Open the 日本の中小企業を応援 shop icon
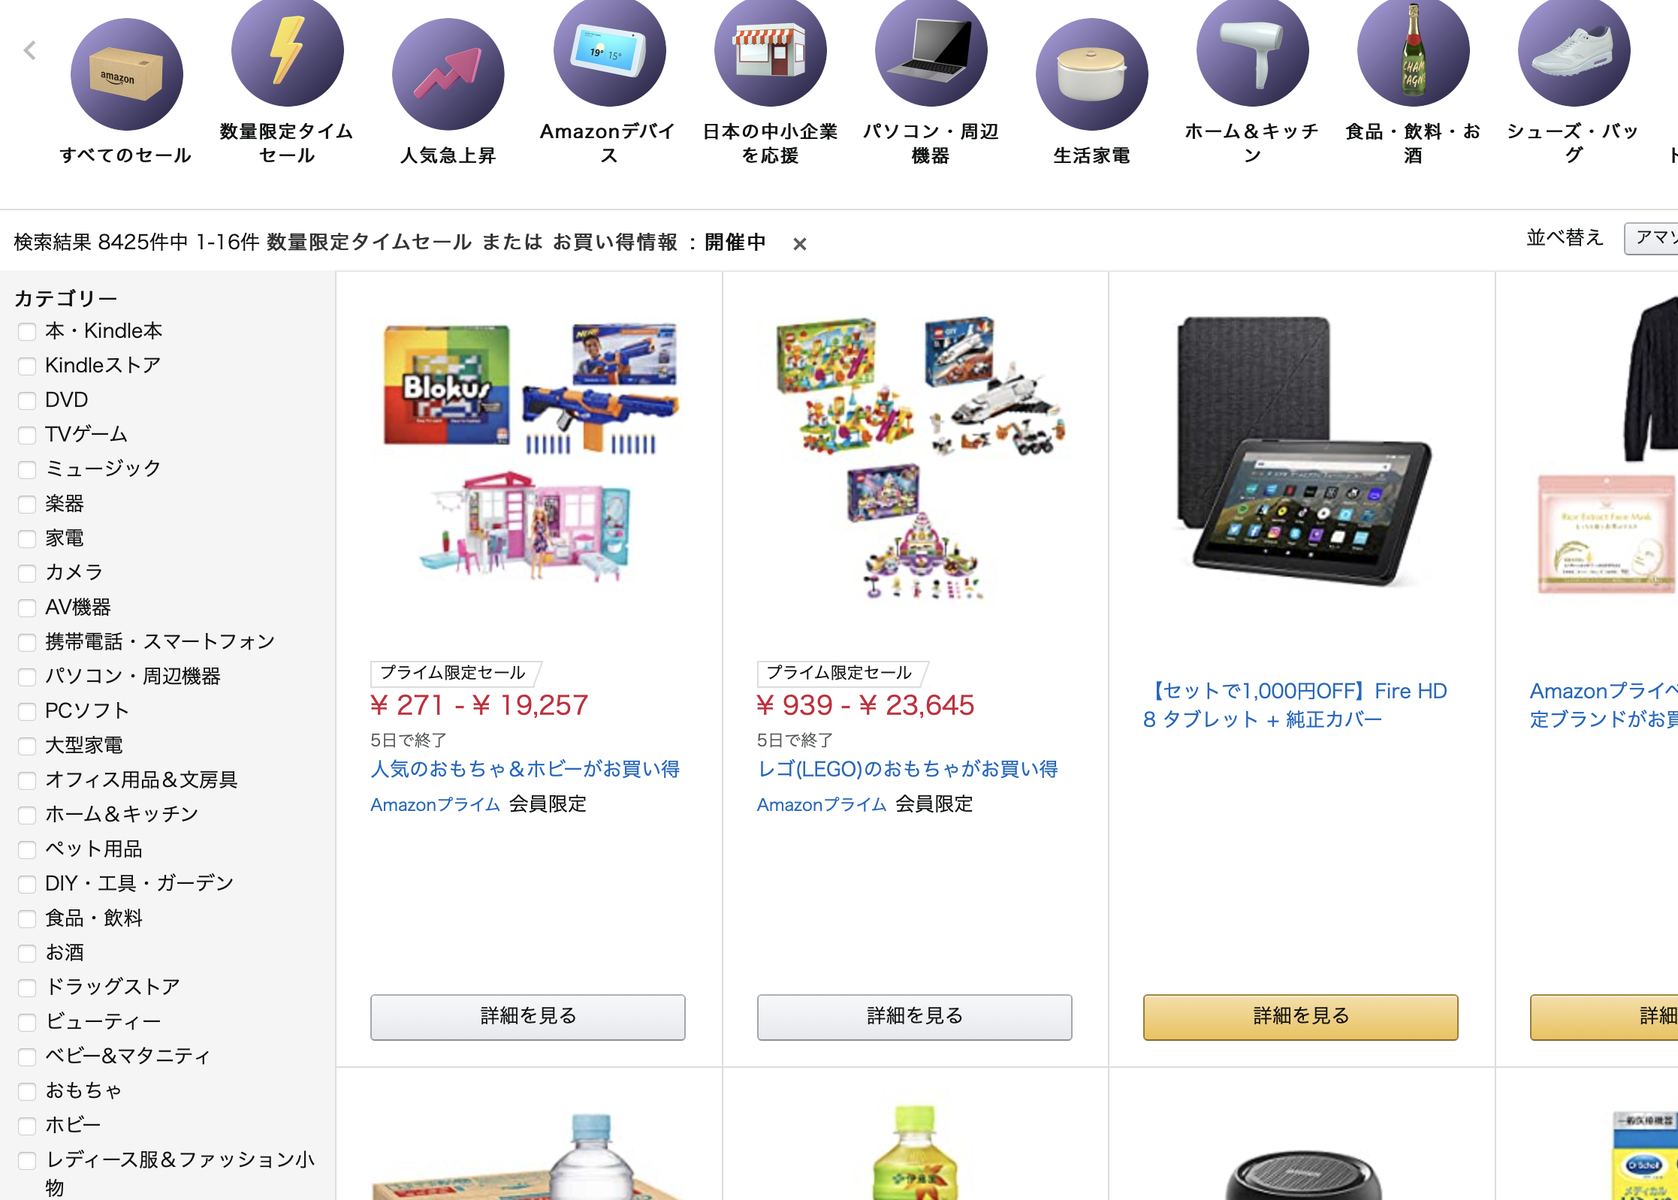 pos(770,50)
